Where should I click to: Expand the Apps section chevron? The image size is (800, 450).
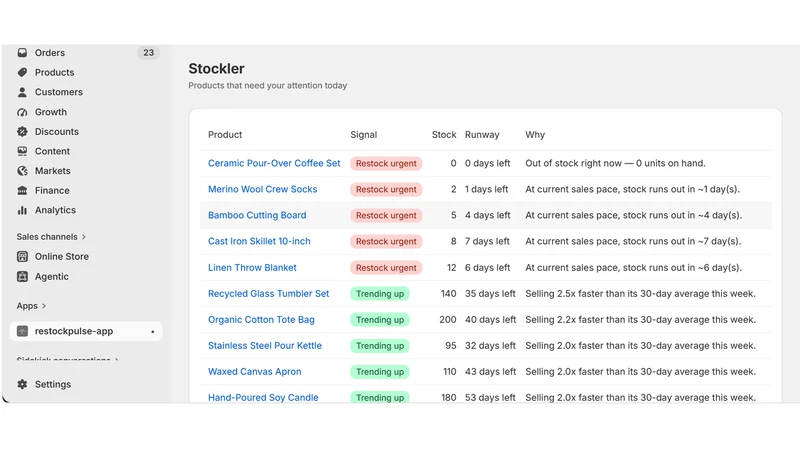44,306
